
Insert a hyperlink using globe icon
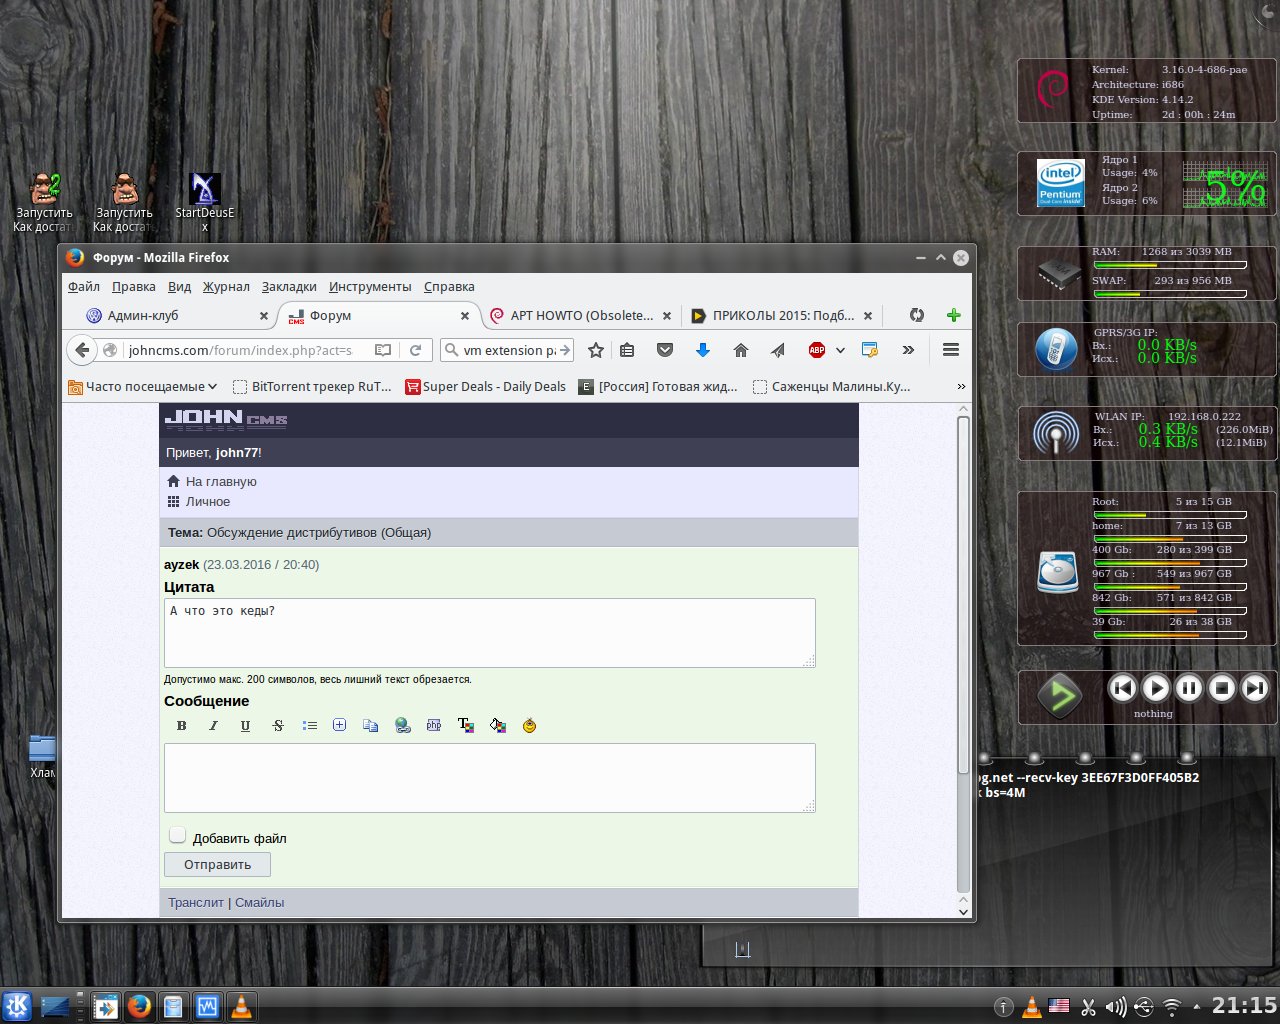[402, 726]
